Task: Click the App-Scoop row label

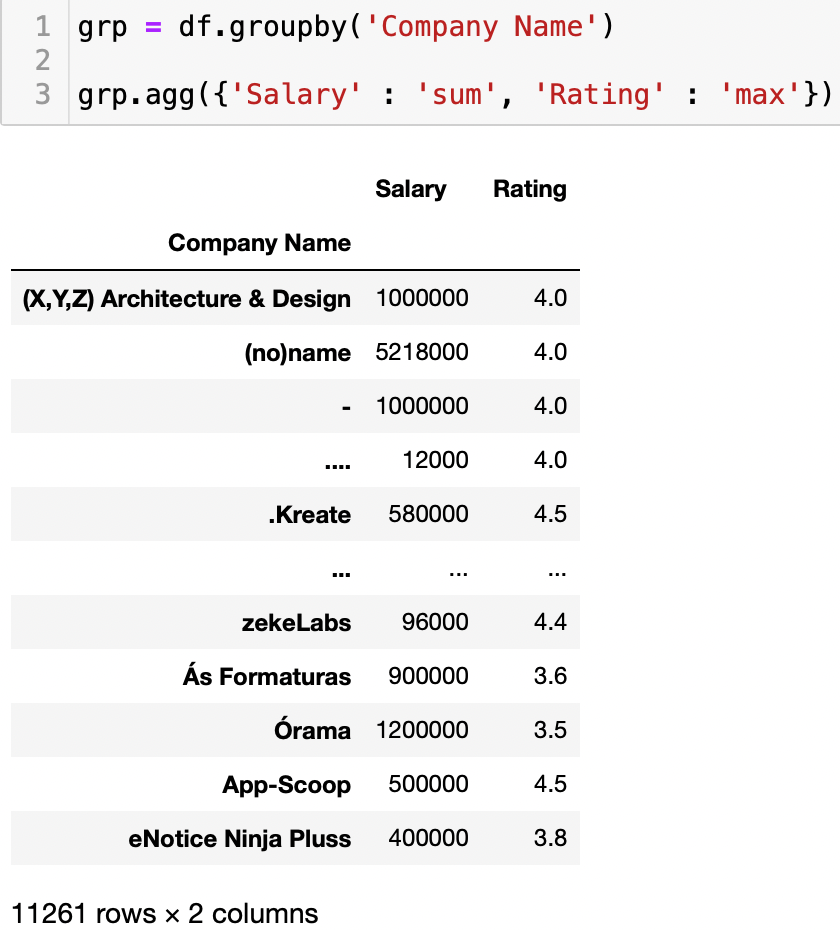Action: pyautogui.click(x=286, y=785)
